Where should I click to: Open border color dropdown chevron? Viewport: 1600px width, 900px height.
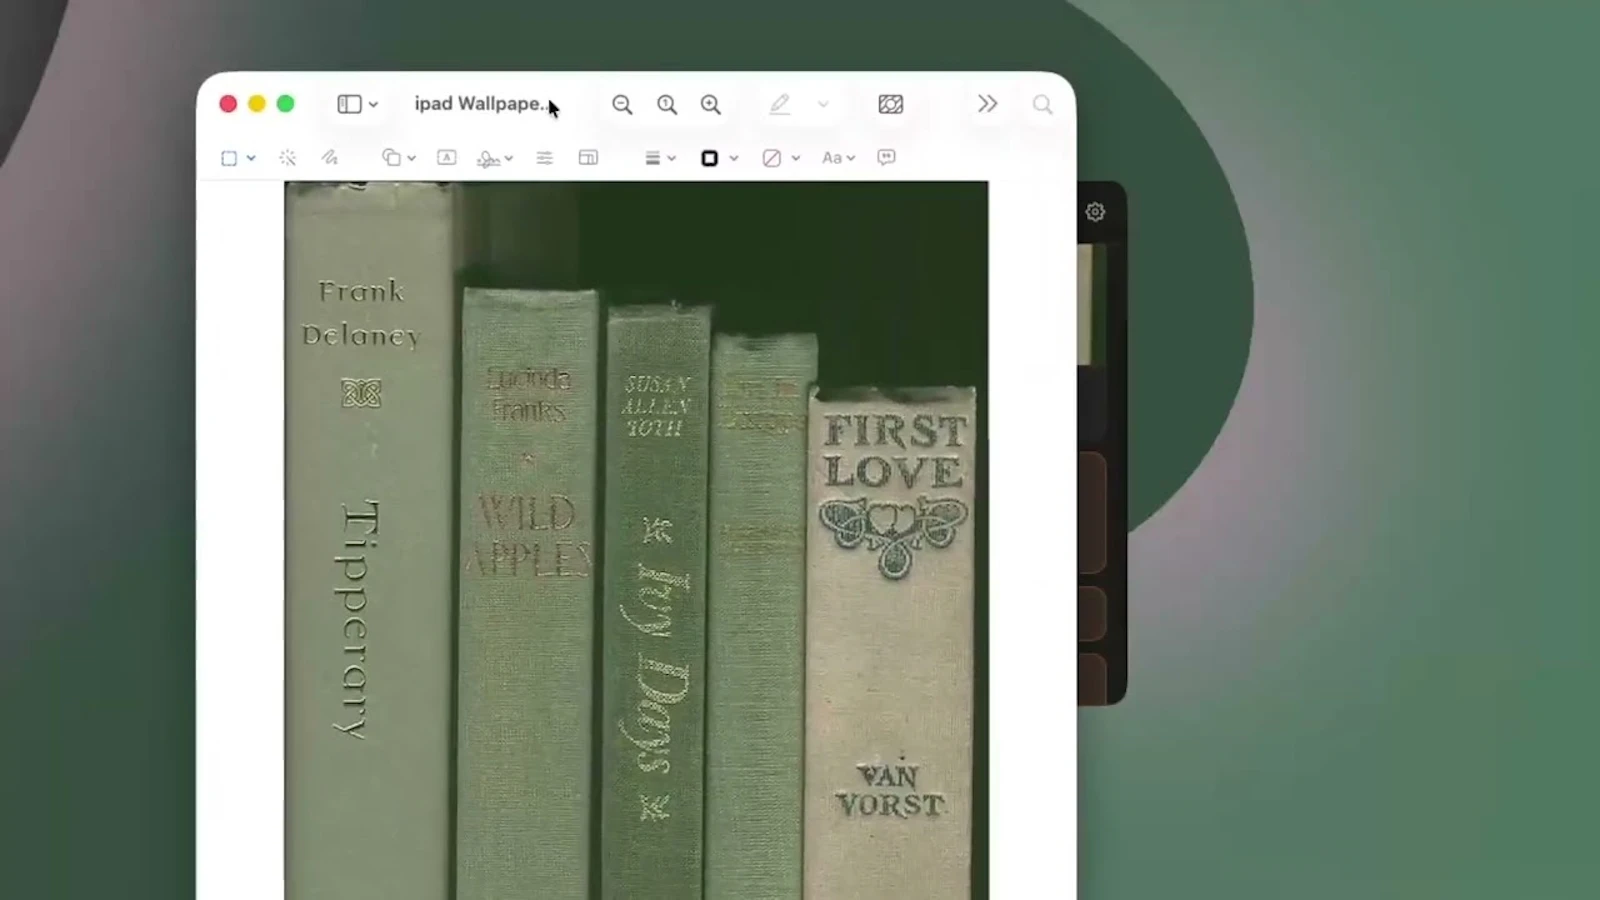tap(734, 158)
